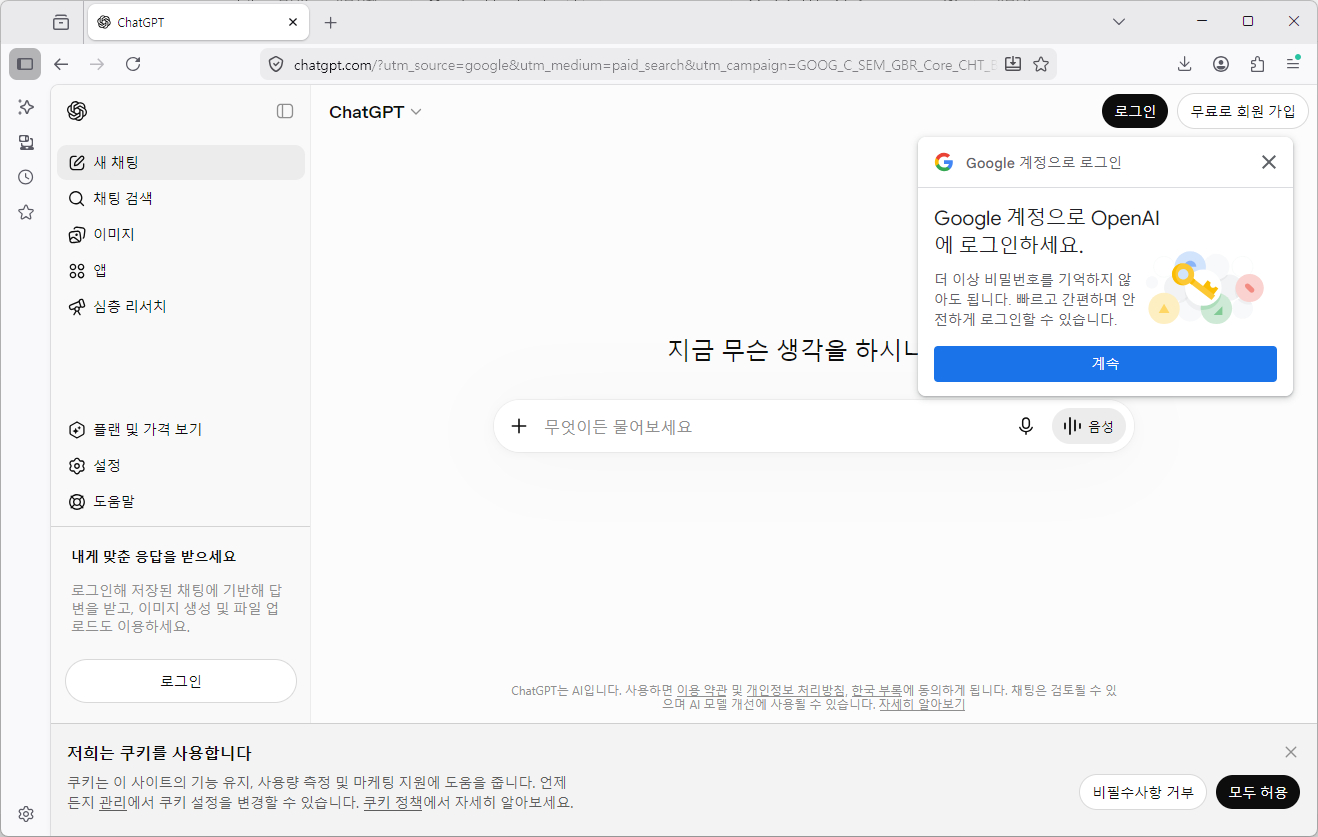
Task: Open 설정 in ChatGPT sidebar
Action: click(181, 465)
